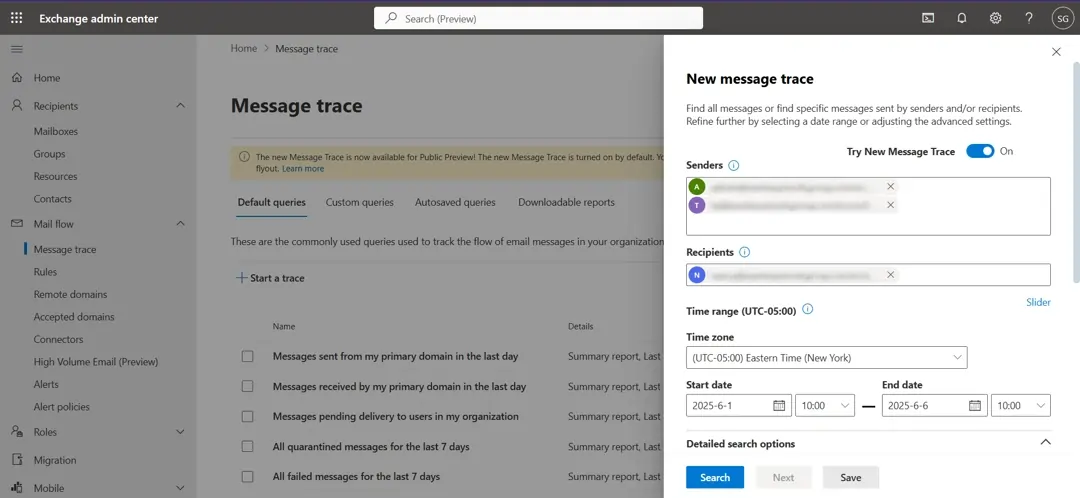Open Alert policies in sidebar
Screen dimensions: 1080x498
tap(61, 406)
